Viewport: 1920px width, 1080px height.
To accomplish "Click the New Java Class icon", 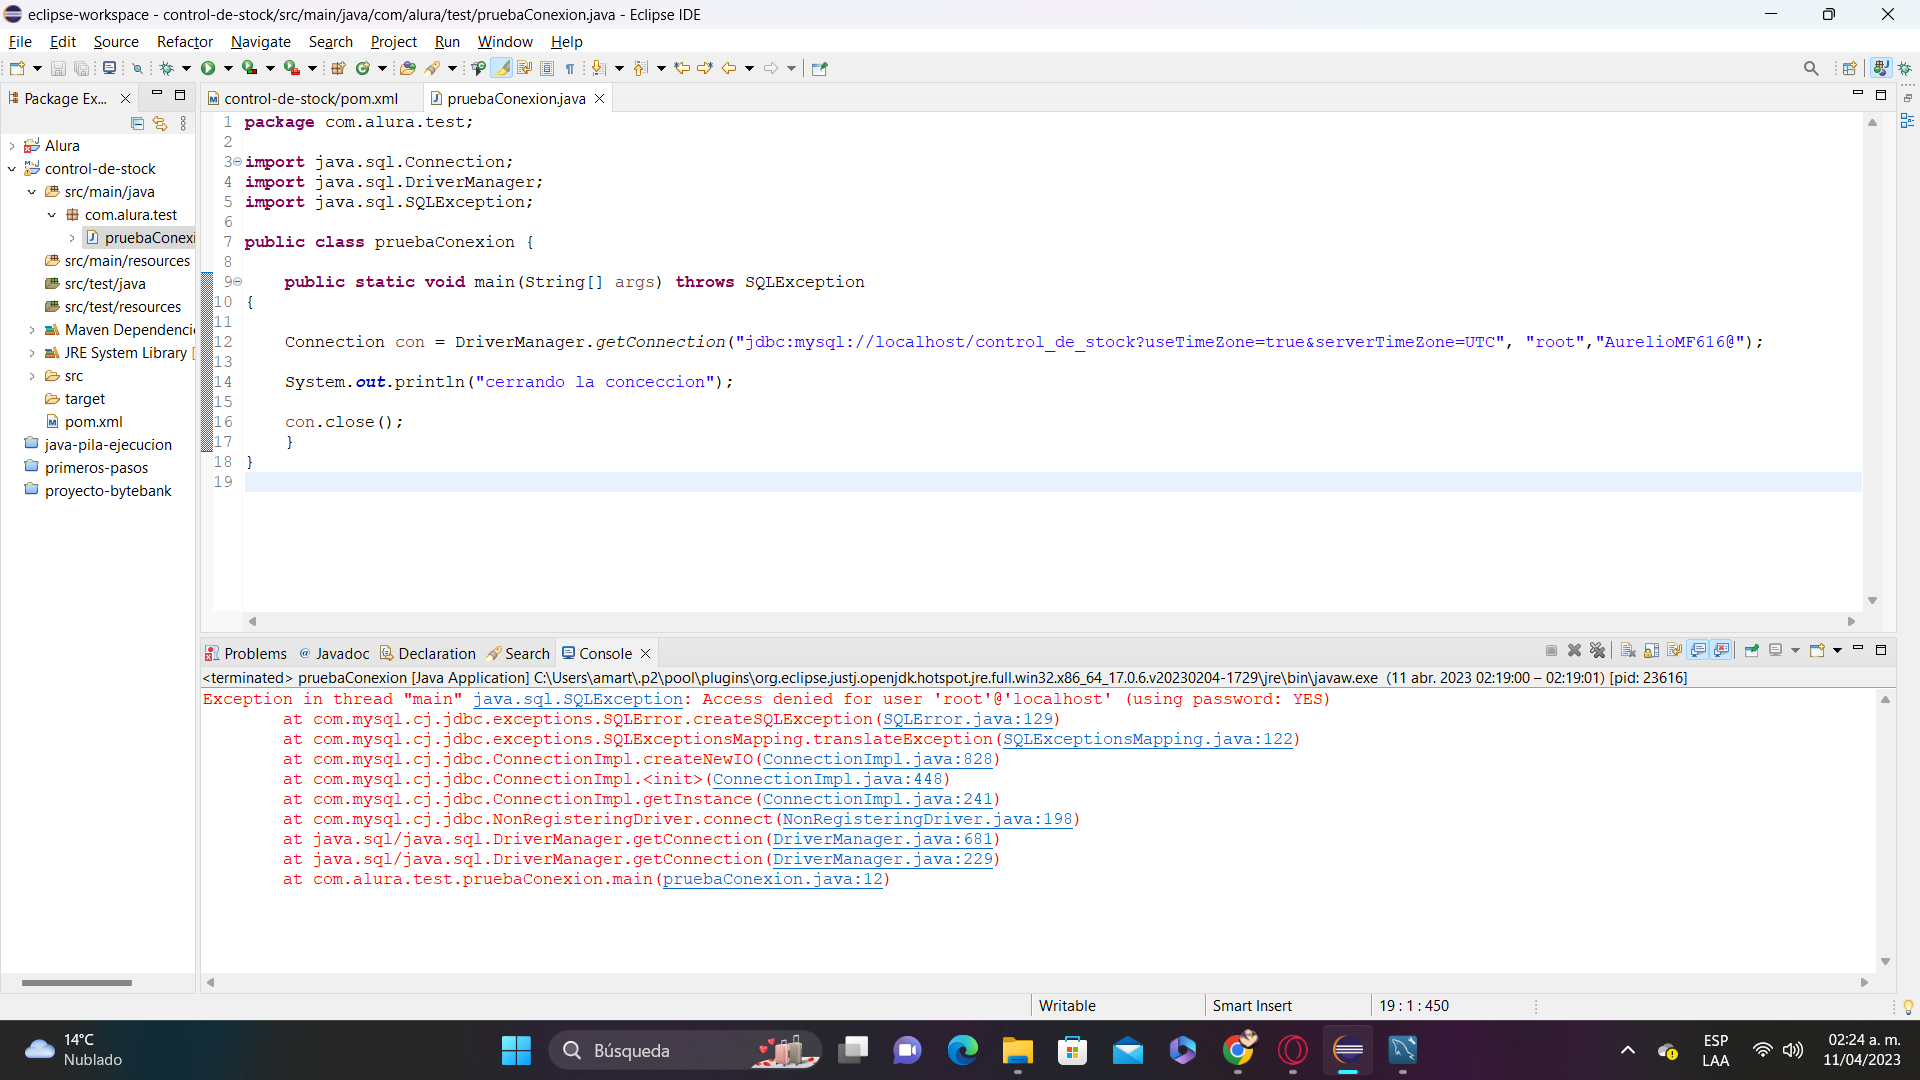I will tap(363, 68).
